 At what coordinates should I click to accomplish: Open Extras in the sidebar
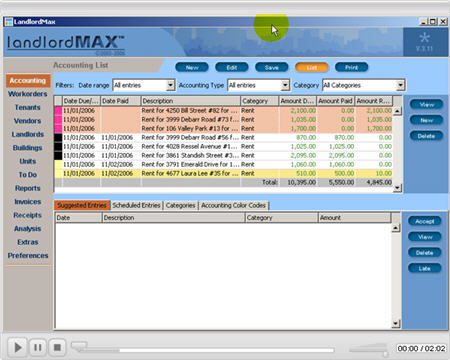pyautogui.click(x=28, y=242)
